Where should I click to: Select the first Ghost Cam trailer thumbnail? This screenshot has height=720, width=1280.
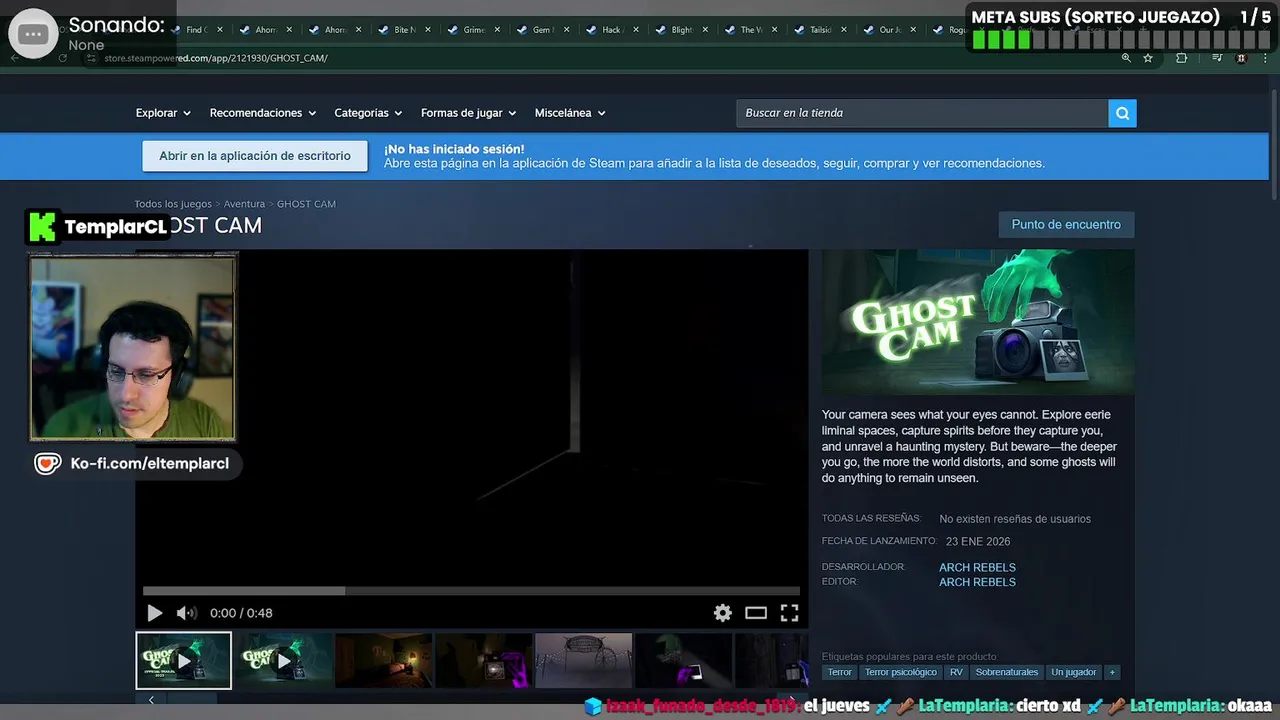[x=183, y=660]
